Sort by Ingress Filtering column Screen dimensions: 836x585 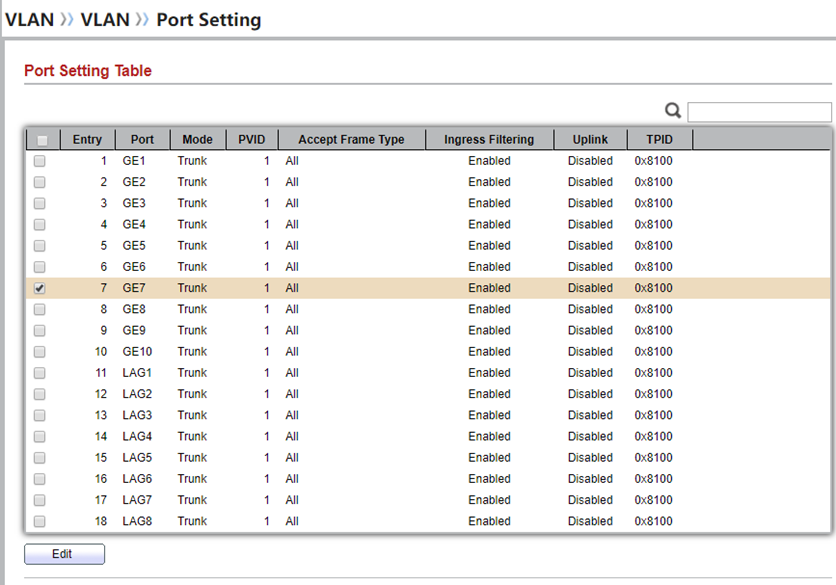click(x=489, y=140)
